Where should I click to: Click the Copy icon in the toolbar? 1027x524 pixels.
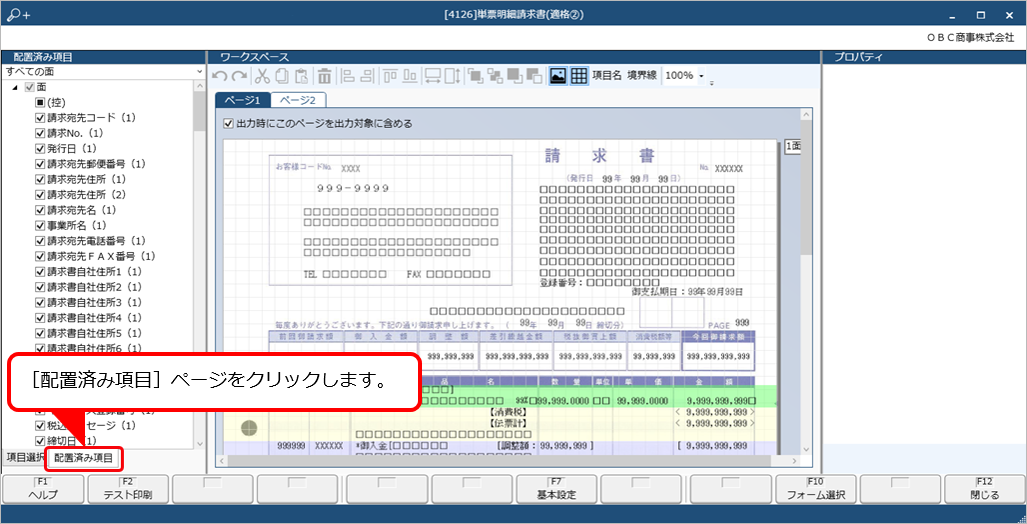[282, 76]
